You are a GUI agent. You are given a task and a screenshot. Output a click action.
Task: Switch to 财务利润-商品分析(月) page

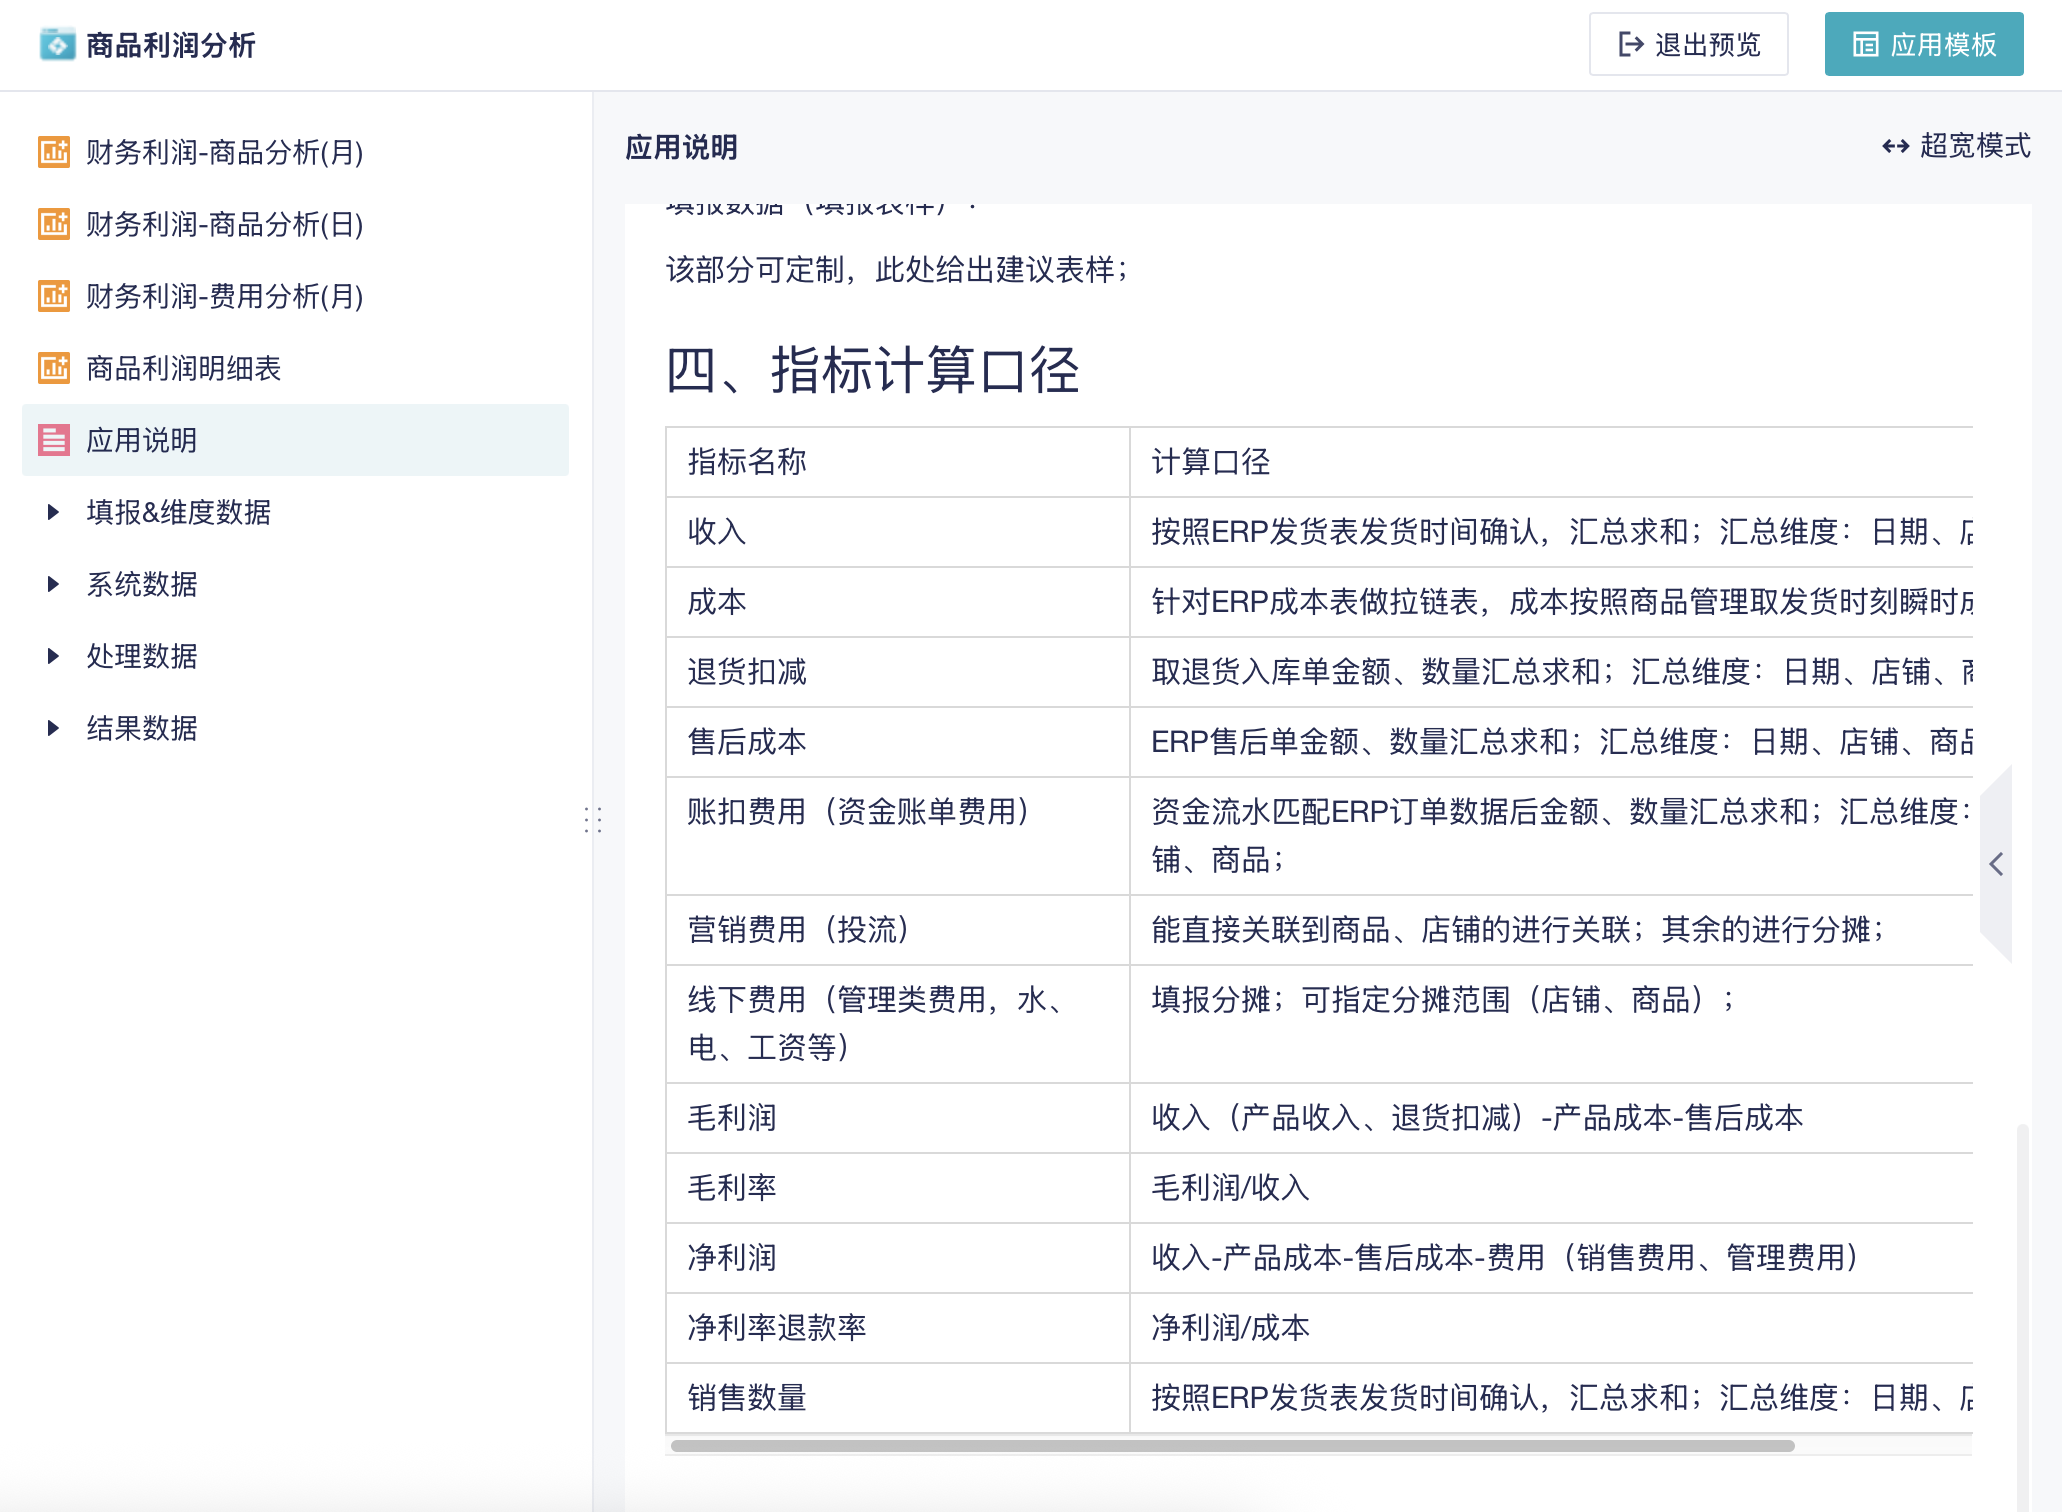(225, 153)
